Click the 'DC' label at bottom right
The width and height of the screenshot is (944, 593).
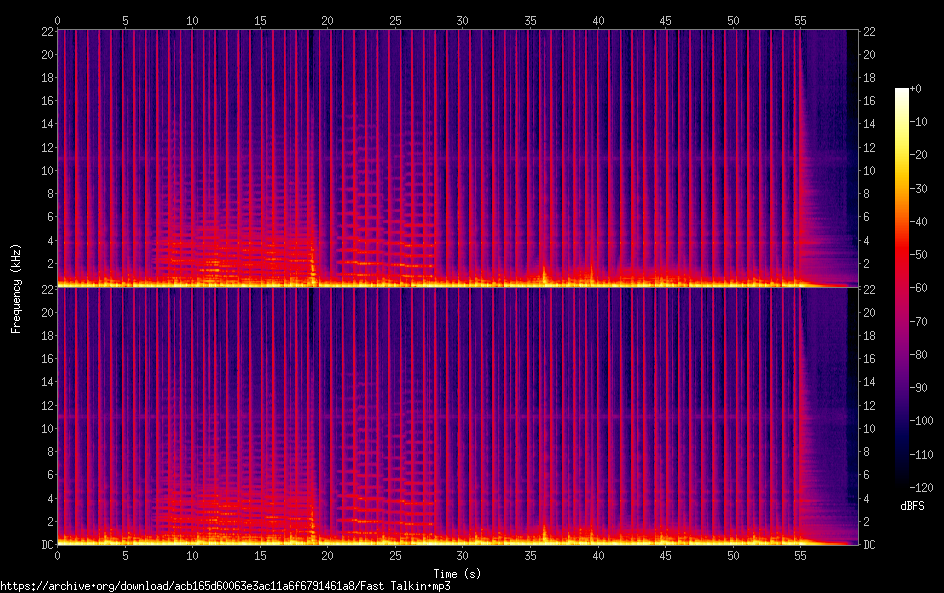coord(869,545)
